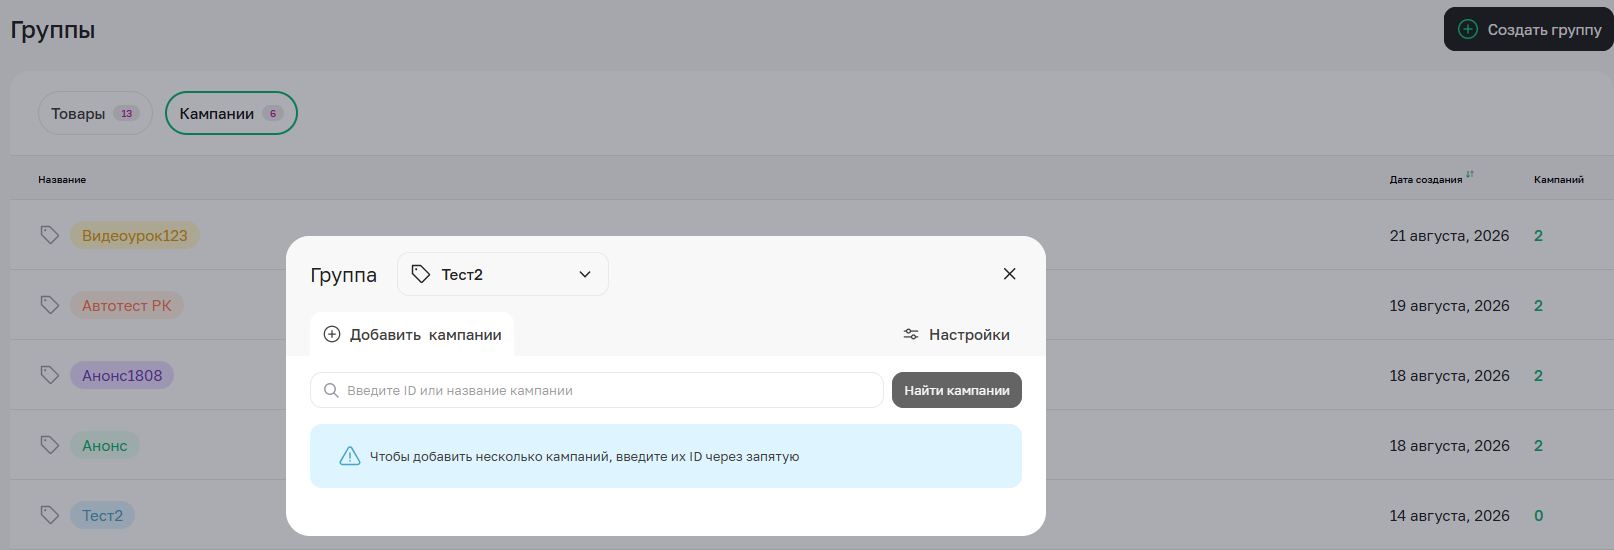Expand the group selector chevron arrow
This screenshot has height=550, width=1614.
coord(585,274)
